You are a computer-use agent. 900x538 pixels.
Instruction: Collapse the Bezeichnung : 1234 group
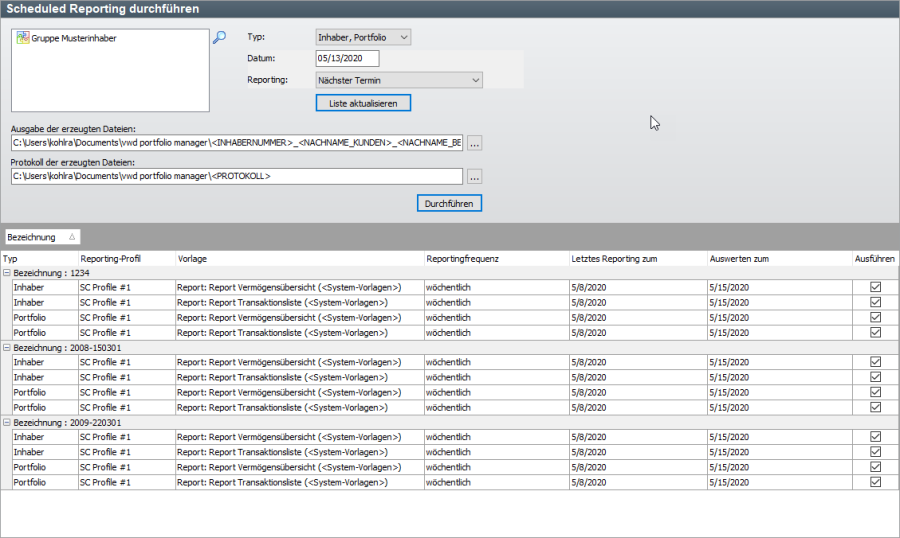[x=7, y=272]
